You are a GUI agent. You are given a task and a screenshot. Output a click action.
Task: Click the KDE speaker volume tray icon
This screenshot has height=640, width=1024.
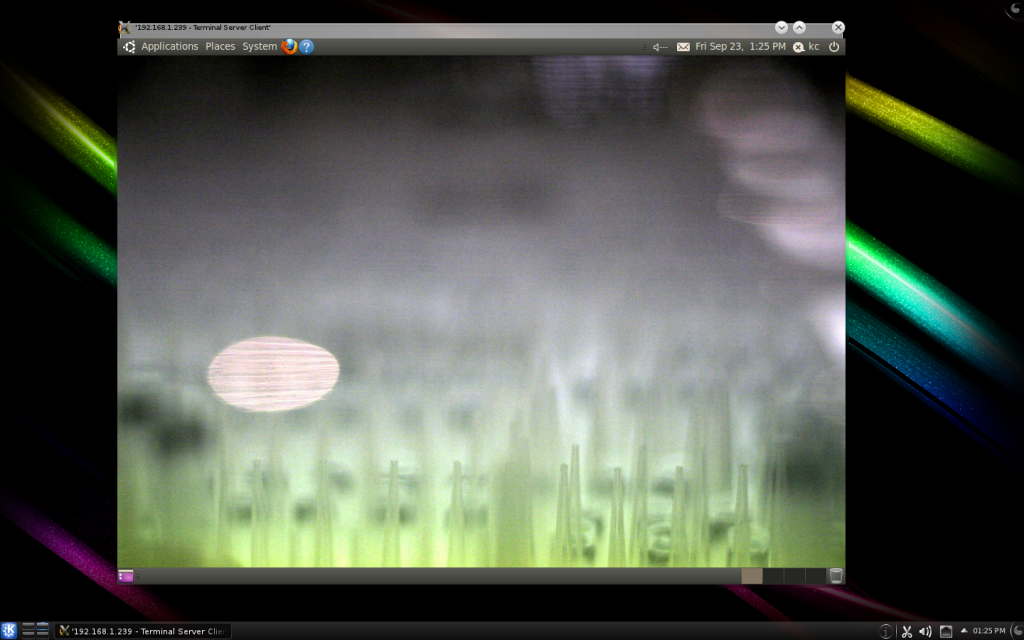pos(925,631)
